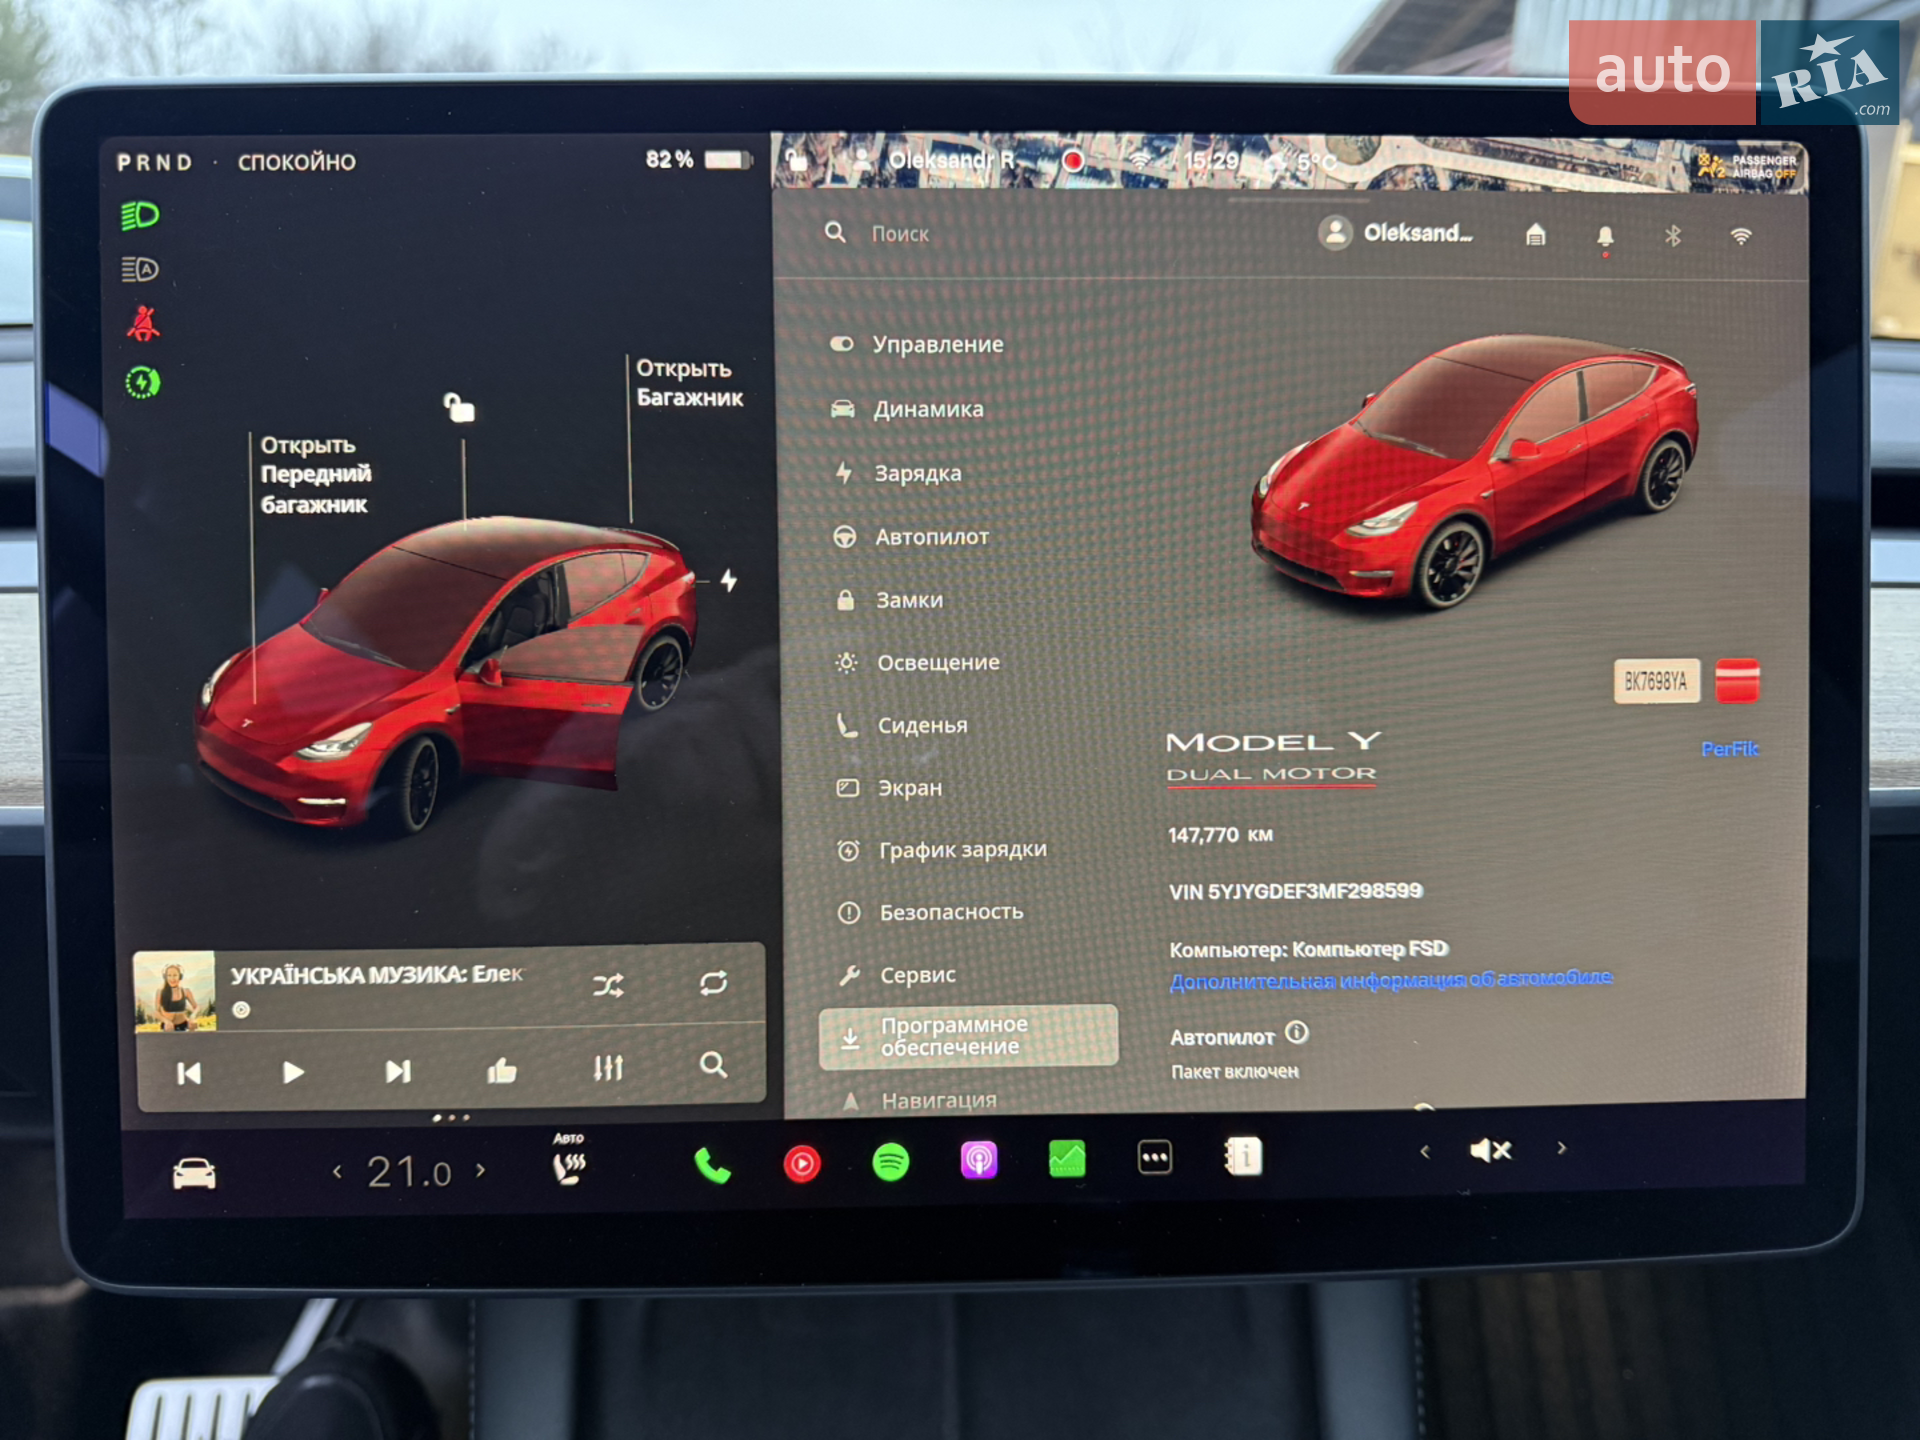
Task: Toggle shuffle in media player
Action: click(x=608, y=985)
